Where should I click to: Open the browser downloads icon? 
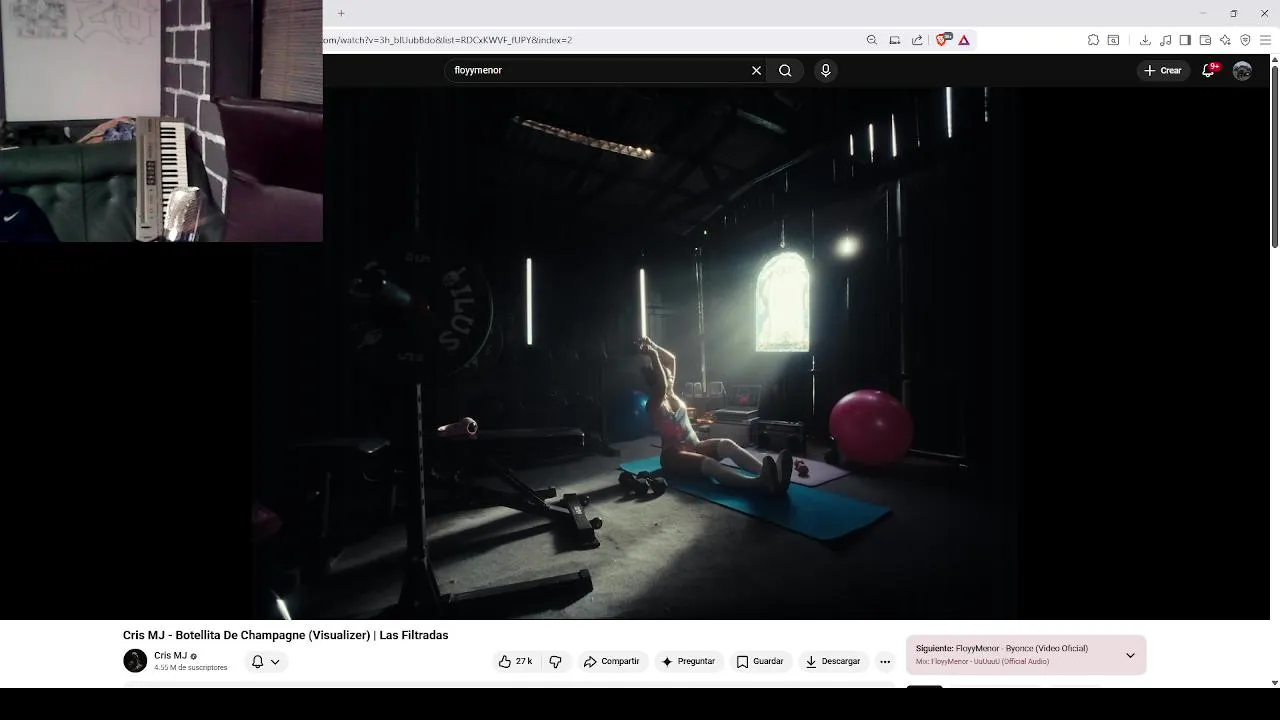1145,40
